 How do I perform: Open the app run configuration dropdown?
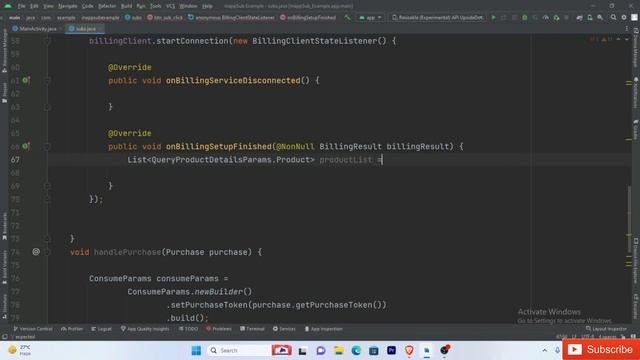click(x=370, y=18)
